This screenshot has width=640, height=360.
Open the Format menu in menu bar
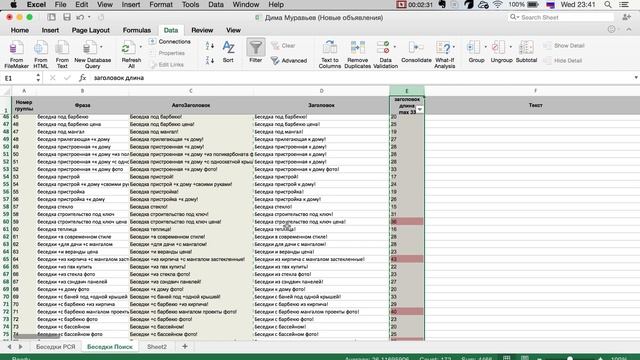tap(161, 4)
